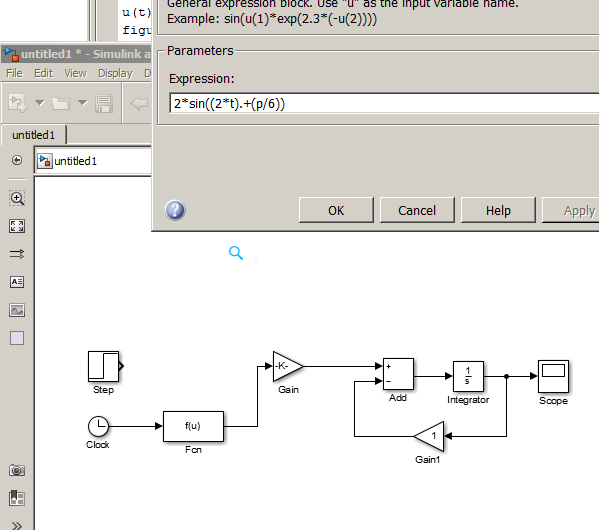Click the dialog help question mark icon
The width and height of the screenshot is (599, 530).
click(175, 210)
